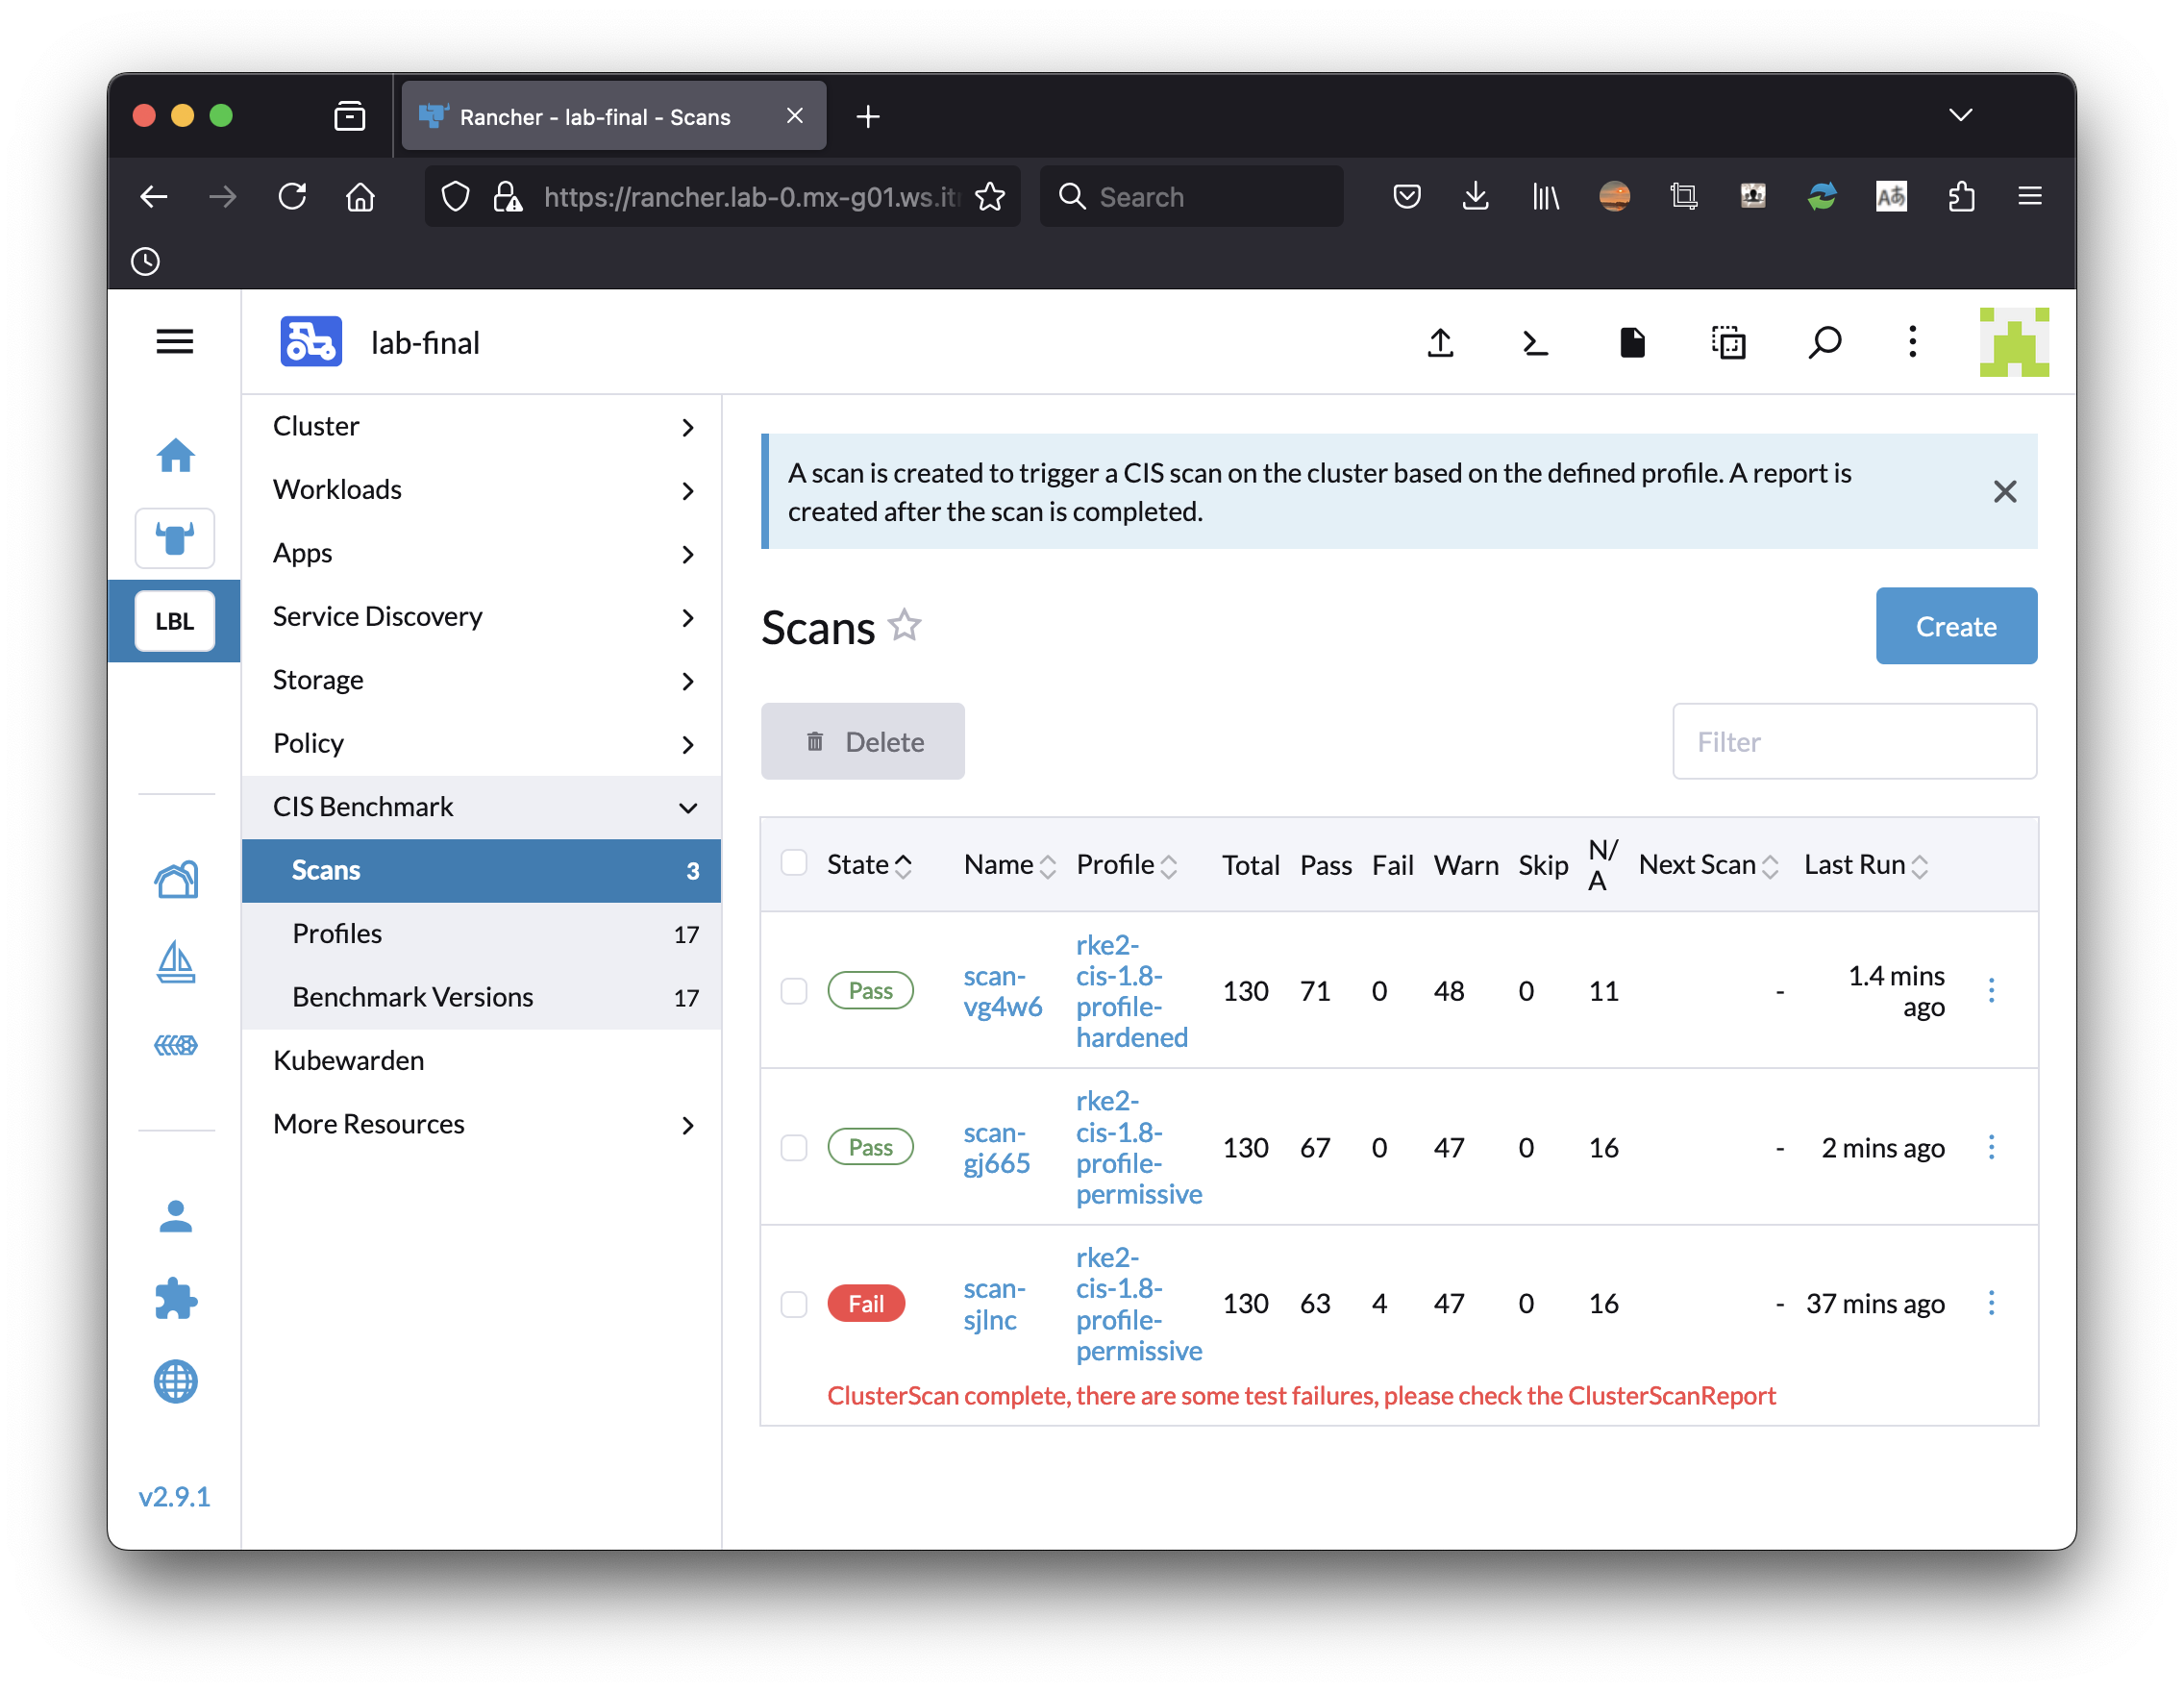Screen dimensions: 2184x1692
Task: Open Global Settings globe icon
Action: coord(176,1382)
